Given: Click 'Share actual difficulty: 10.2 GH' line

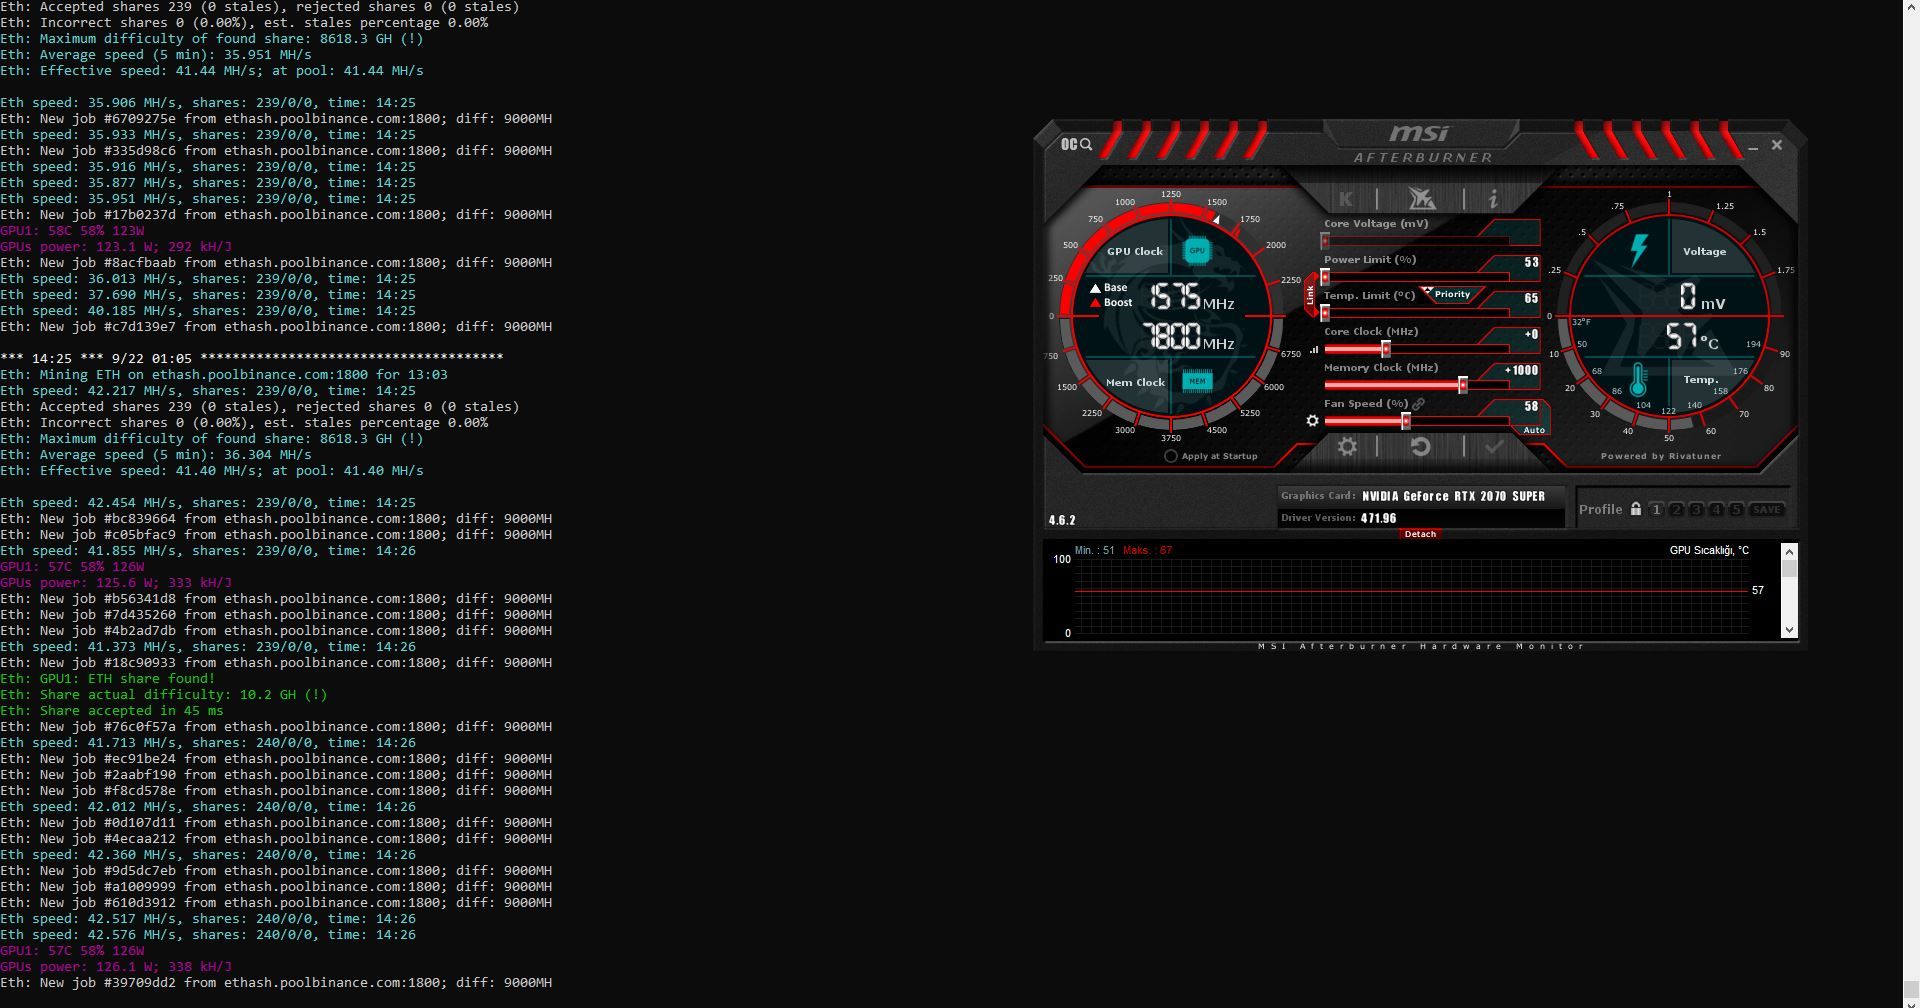Looking at the screenshot, I should coord(164,695).
